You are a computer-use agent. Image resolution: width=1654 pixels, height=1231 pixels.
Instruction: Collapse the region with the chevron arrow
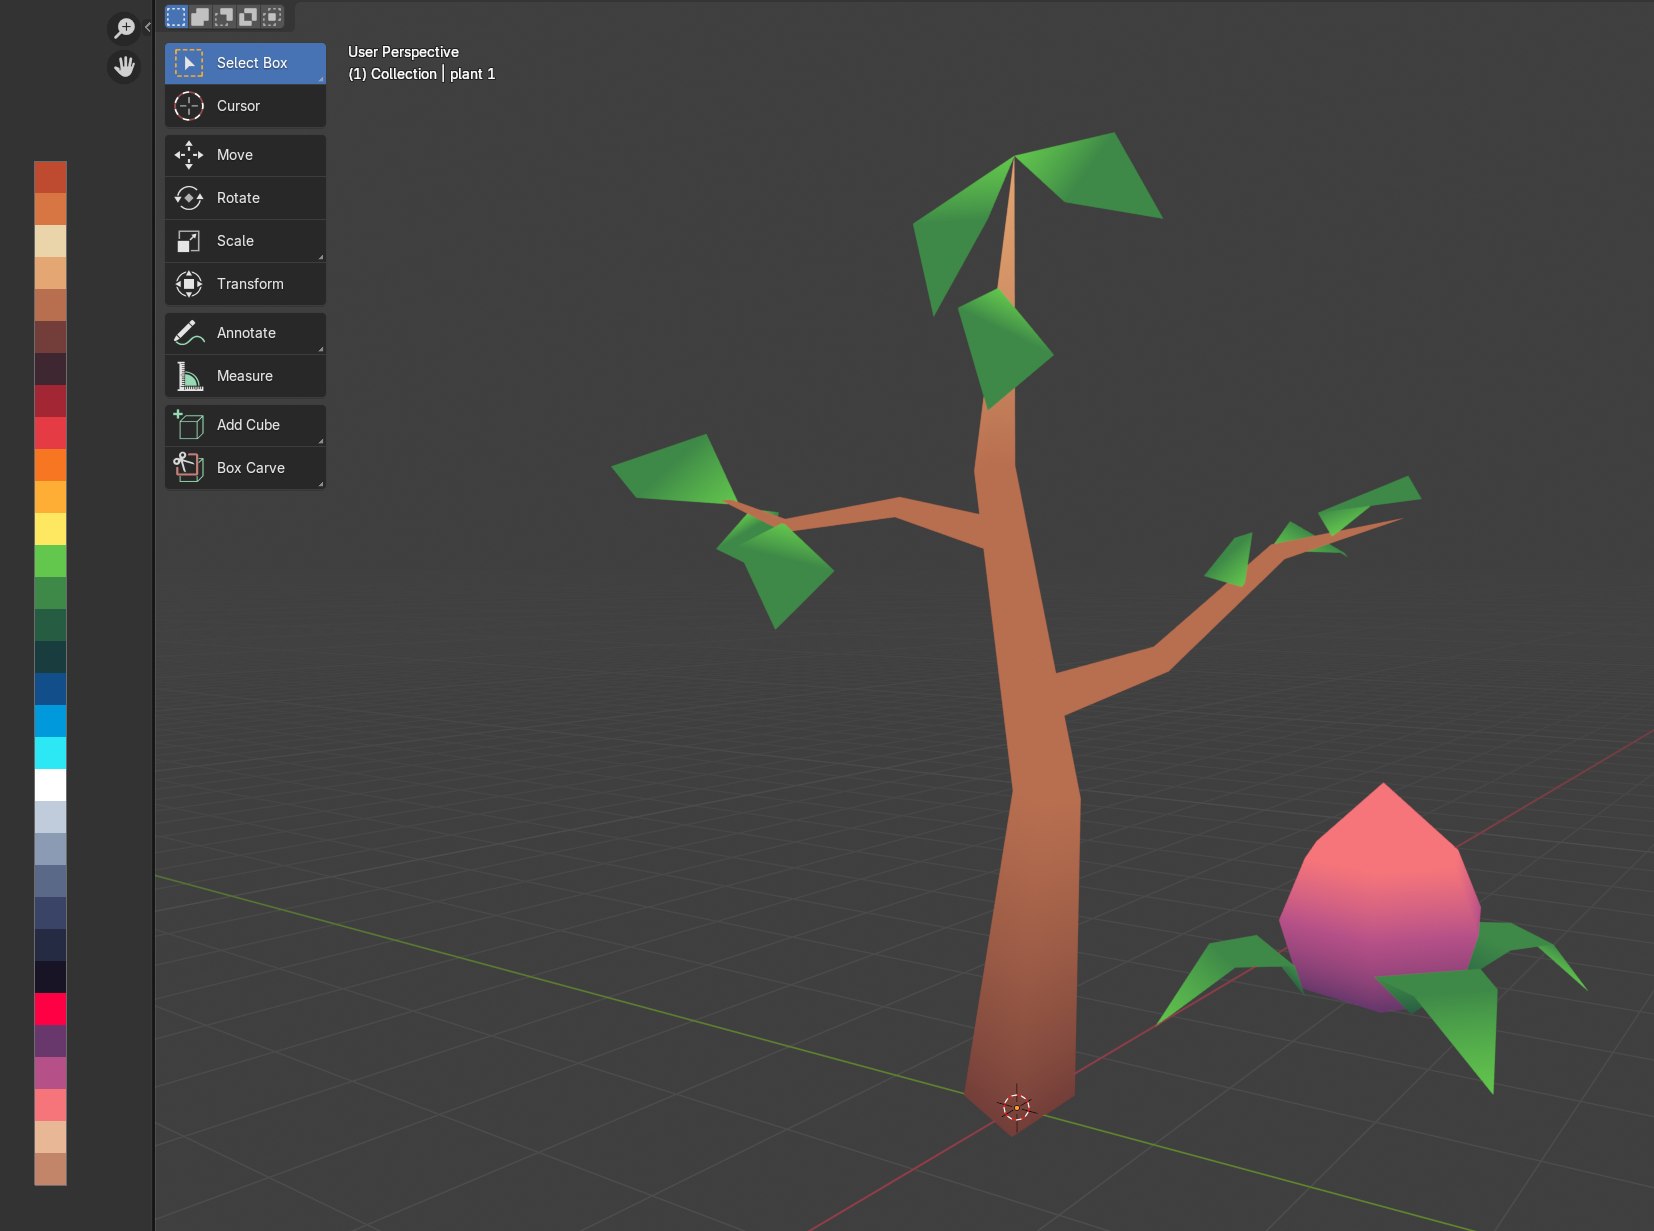pos(148,27)
